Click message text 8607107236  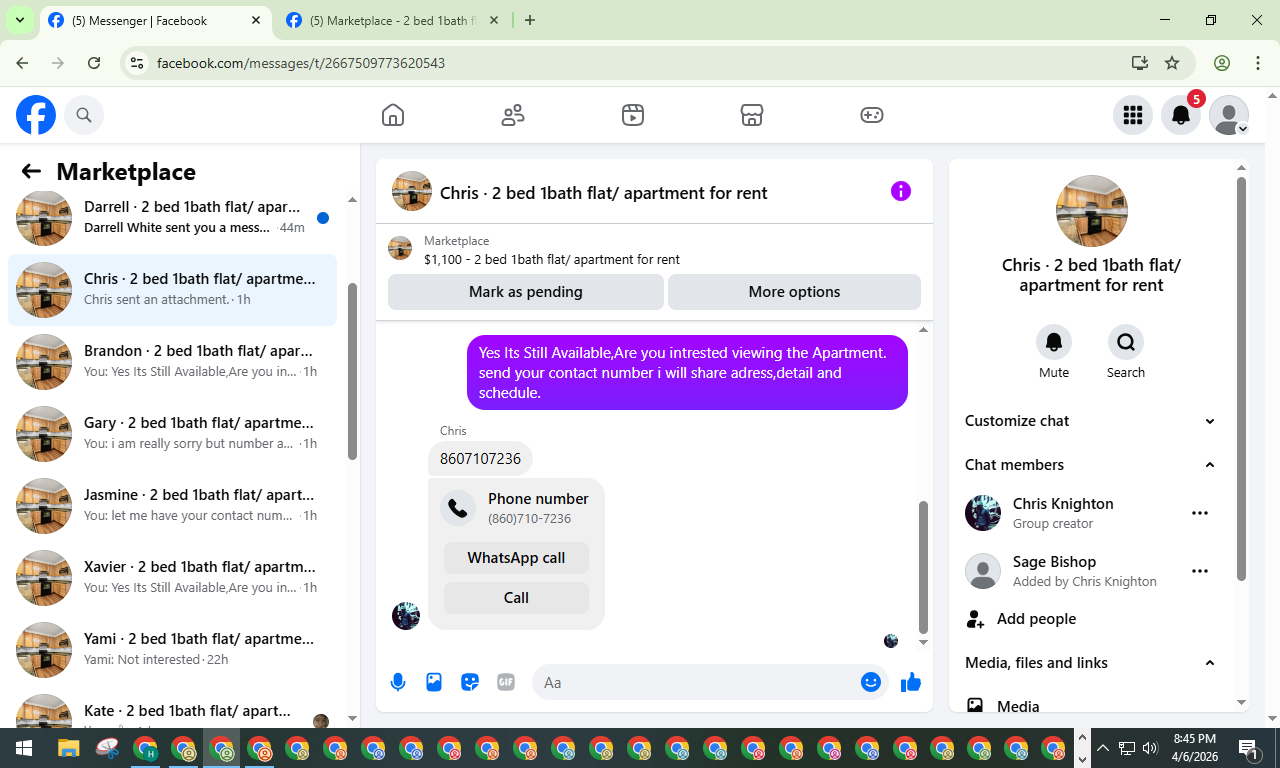480,459
